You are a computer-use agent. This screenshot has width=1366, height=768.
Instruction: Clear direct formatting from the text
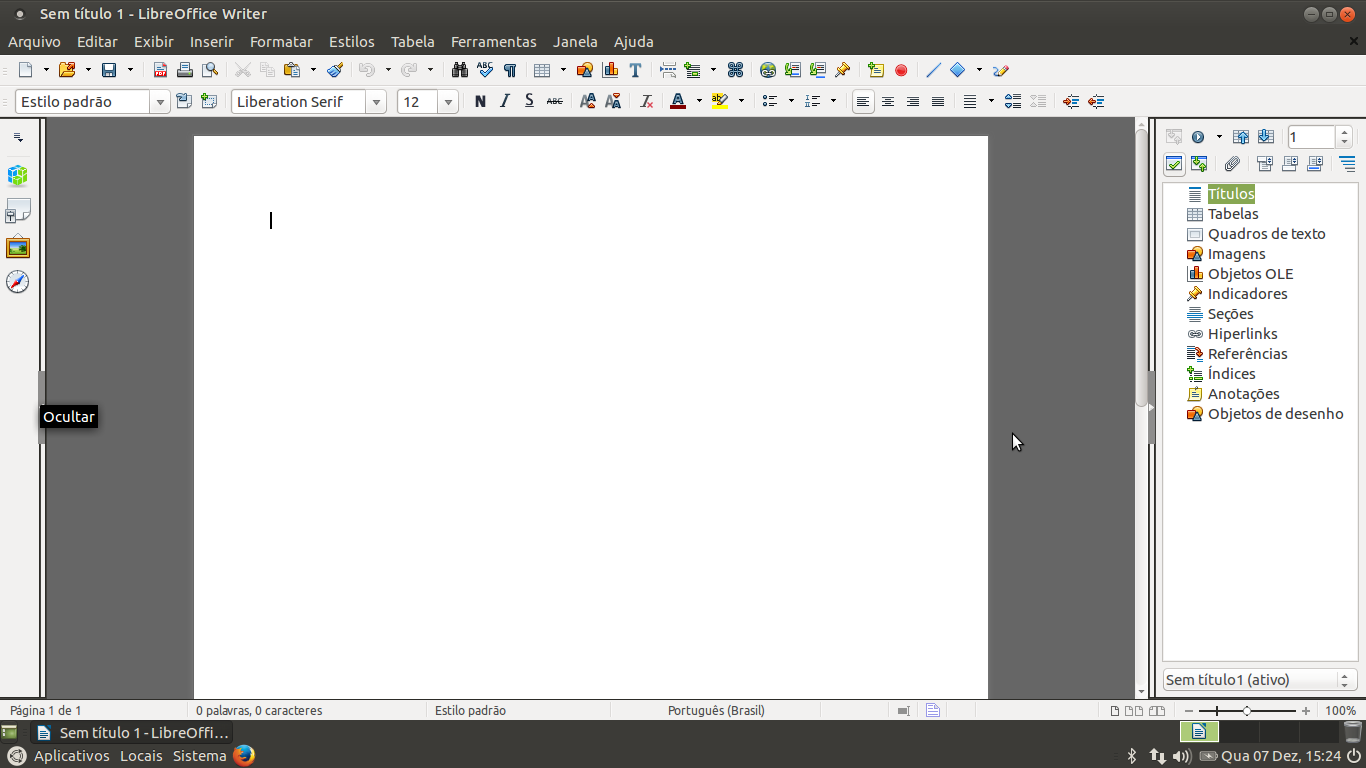point(647,101)
